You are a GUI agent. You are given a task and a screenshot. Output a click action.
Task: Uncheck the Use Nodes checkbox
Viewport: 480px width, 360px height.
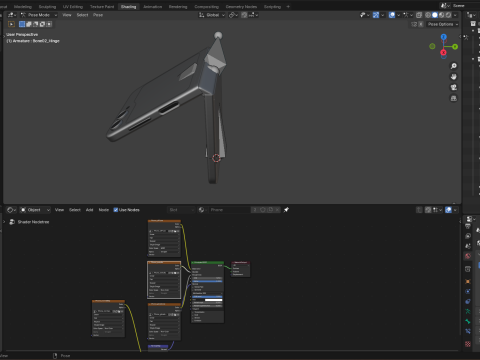click(116, 210)
